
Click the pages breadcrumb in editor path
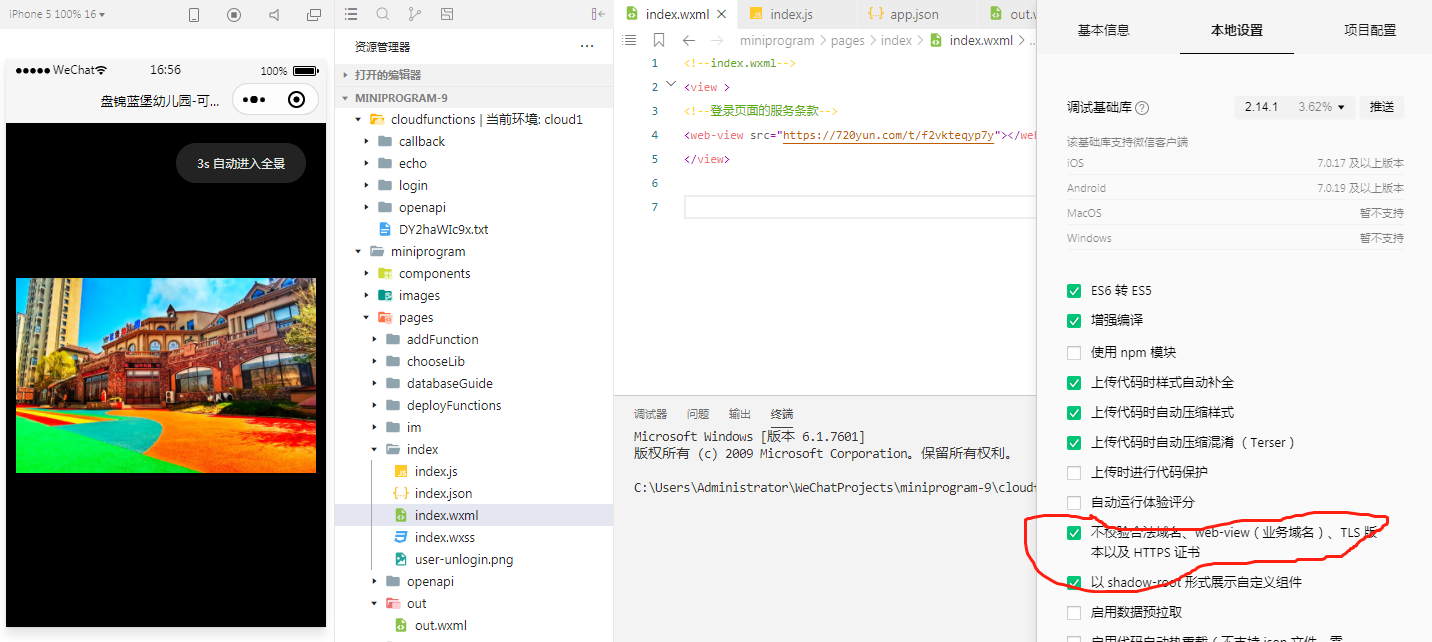tap(847, 40)
